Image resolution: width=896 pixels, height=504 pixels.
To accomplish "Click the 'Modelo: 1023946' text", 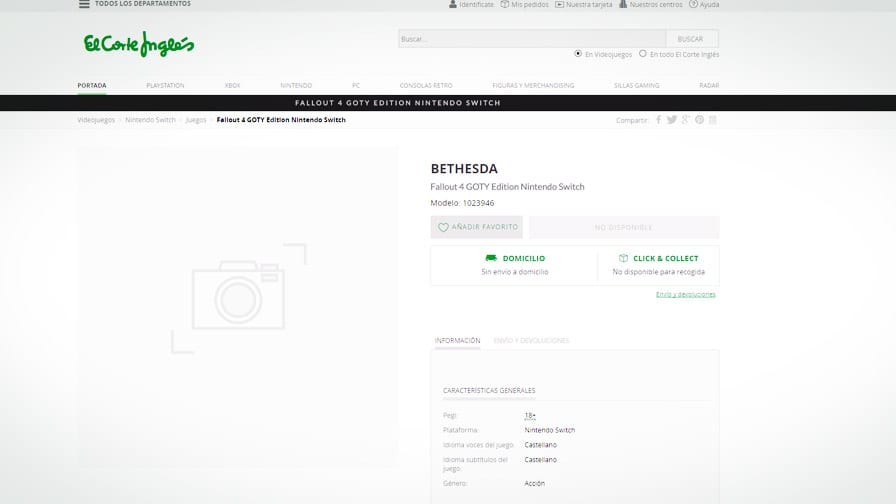I will (x=462, y=203).
